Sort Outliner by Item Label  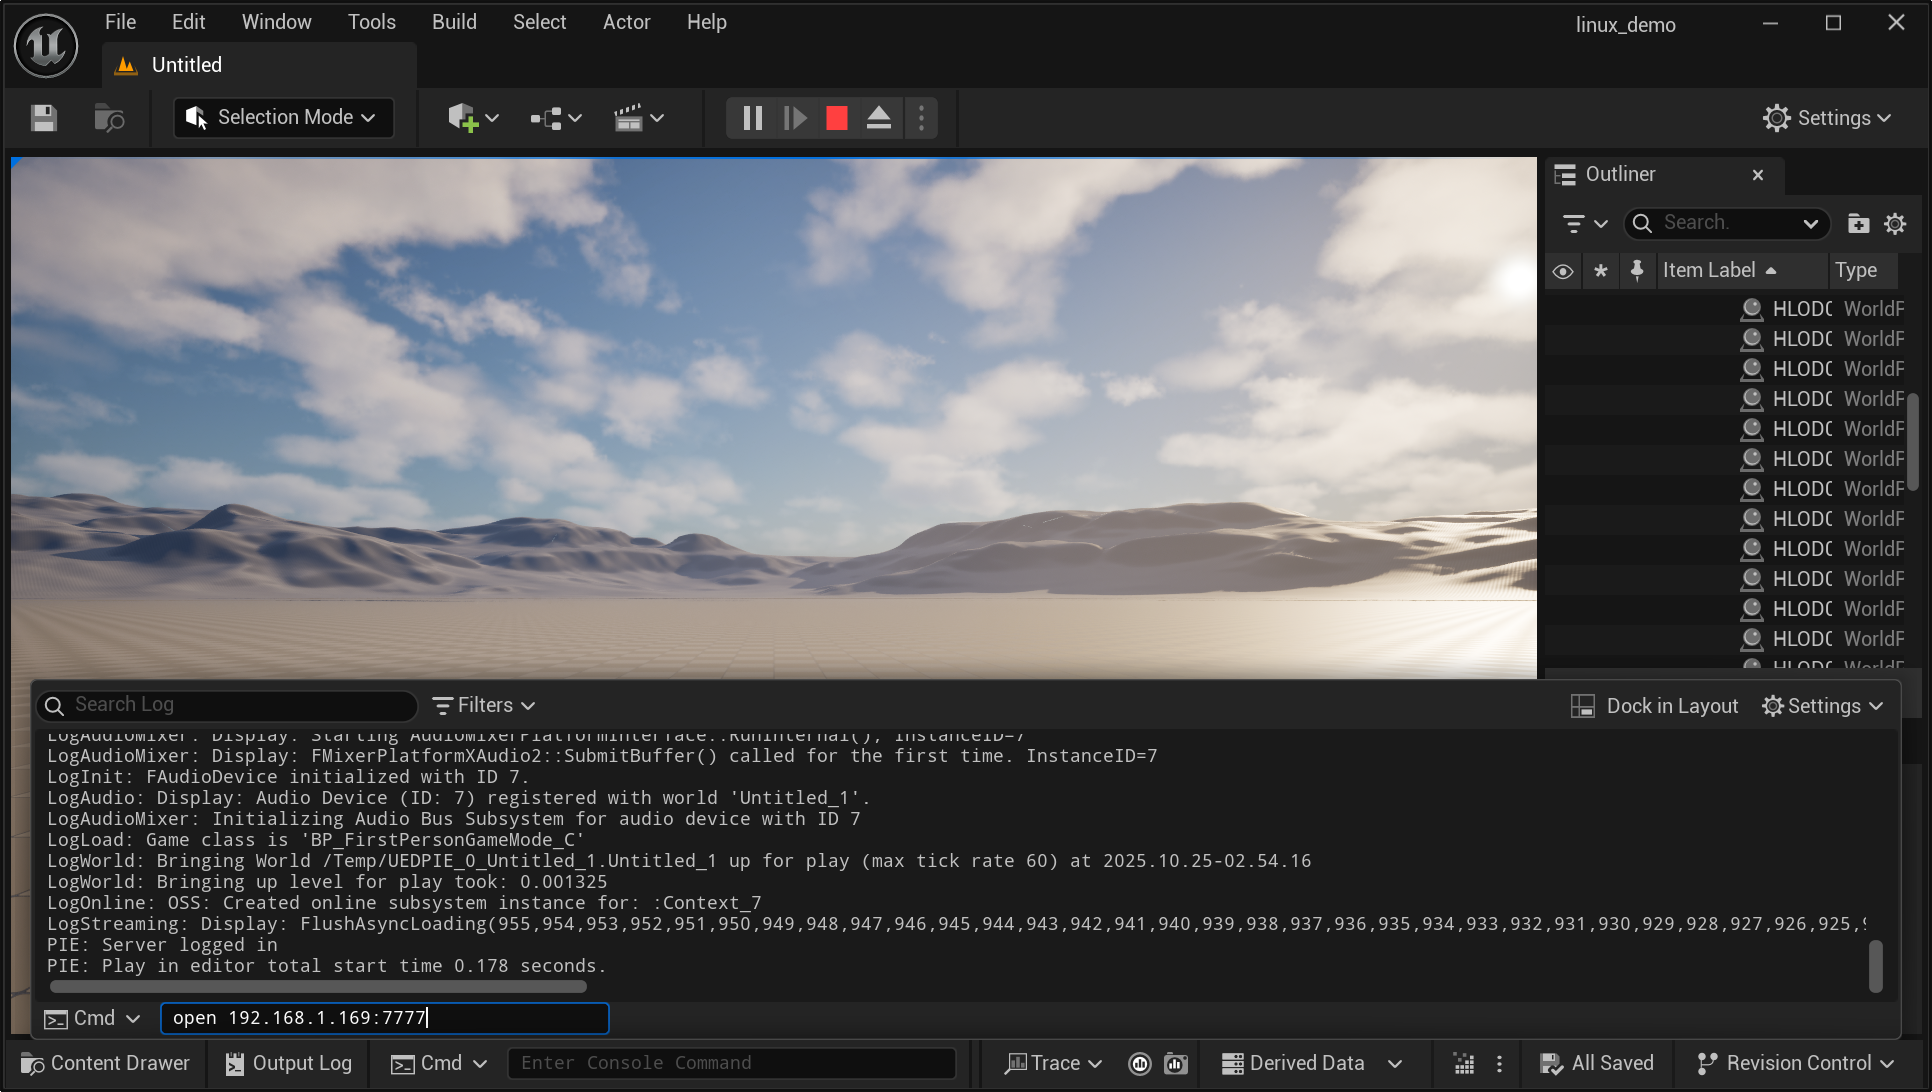pos(1741,271)
